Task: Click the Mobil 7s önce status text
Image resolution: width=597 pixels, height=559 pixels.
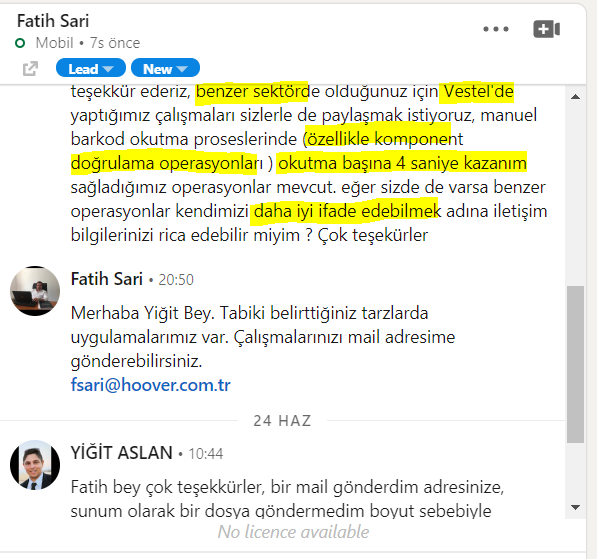Action: pyautogui.click(x=88, y=43)
